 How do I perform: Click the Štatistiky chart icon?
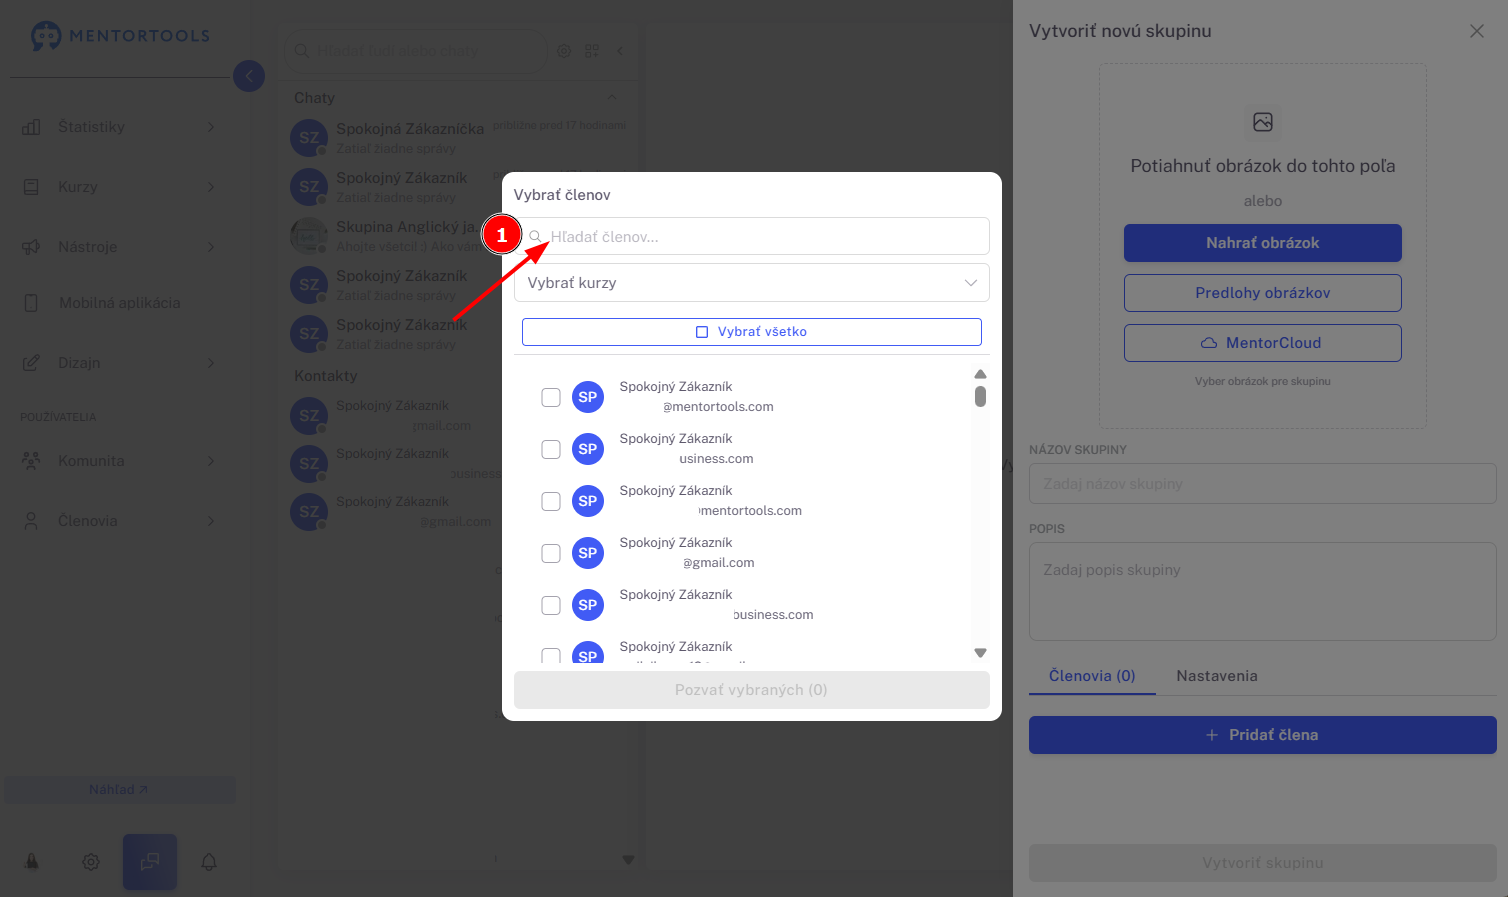point(32,127)
